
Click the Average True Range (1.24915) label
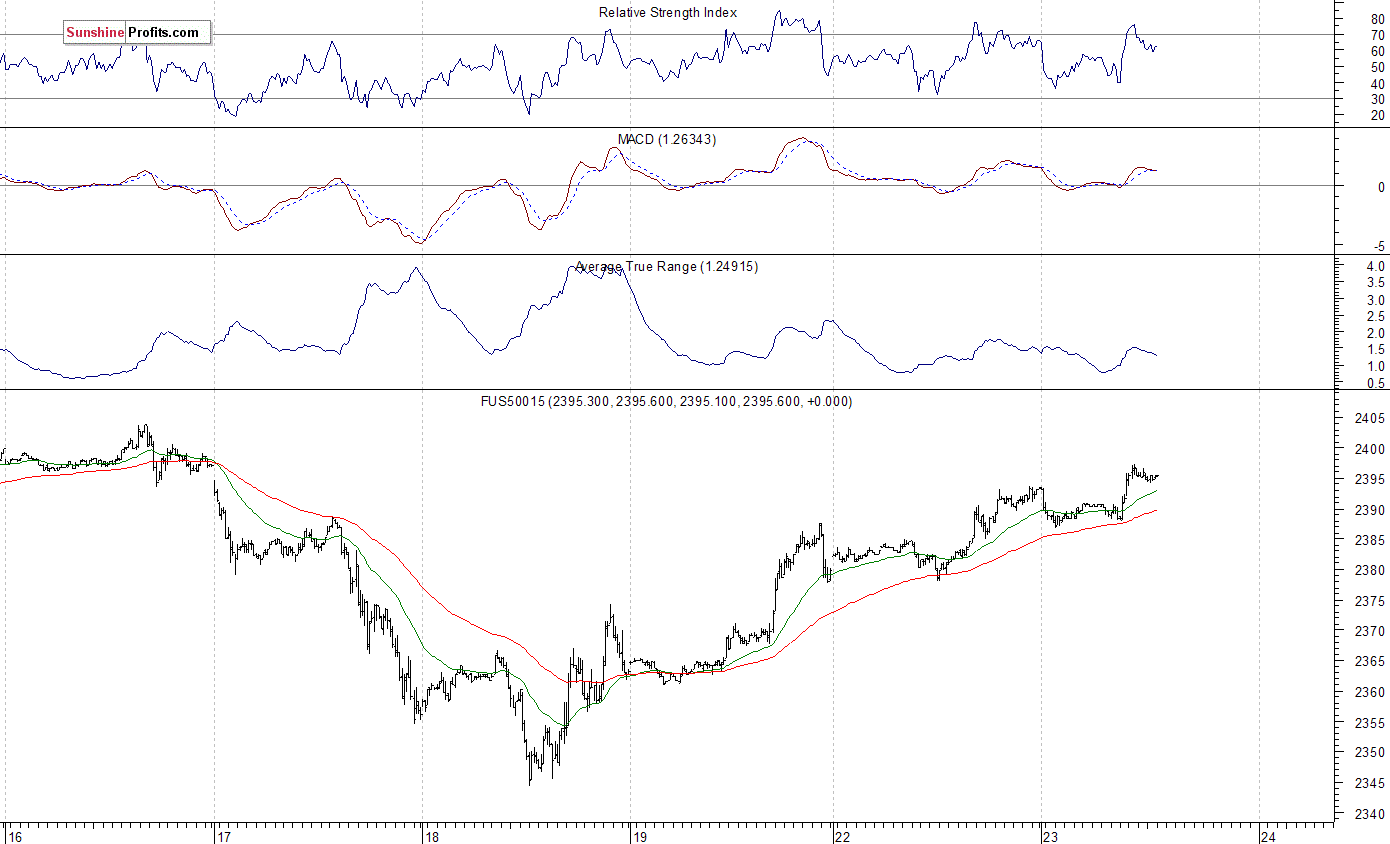coord(667,267)
